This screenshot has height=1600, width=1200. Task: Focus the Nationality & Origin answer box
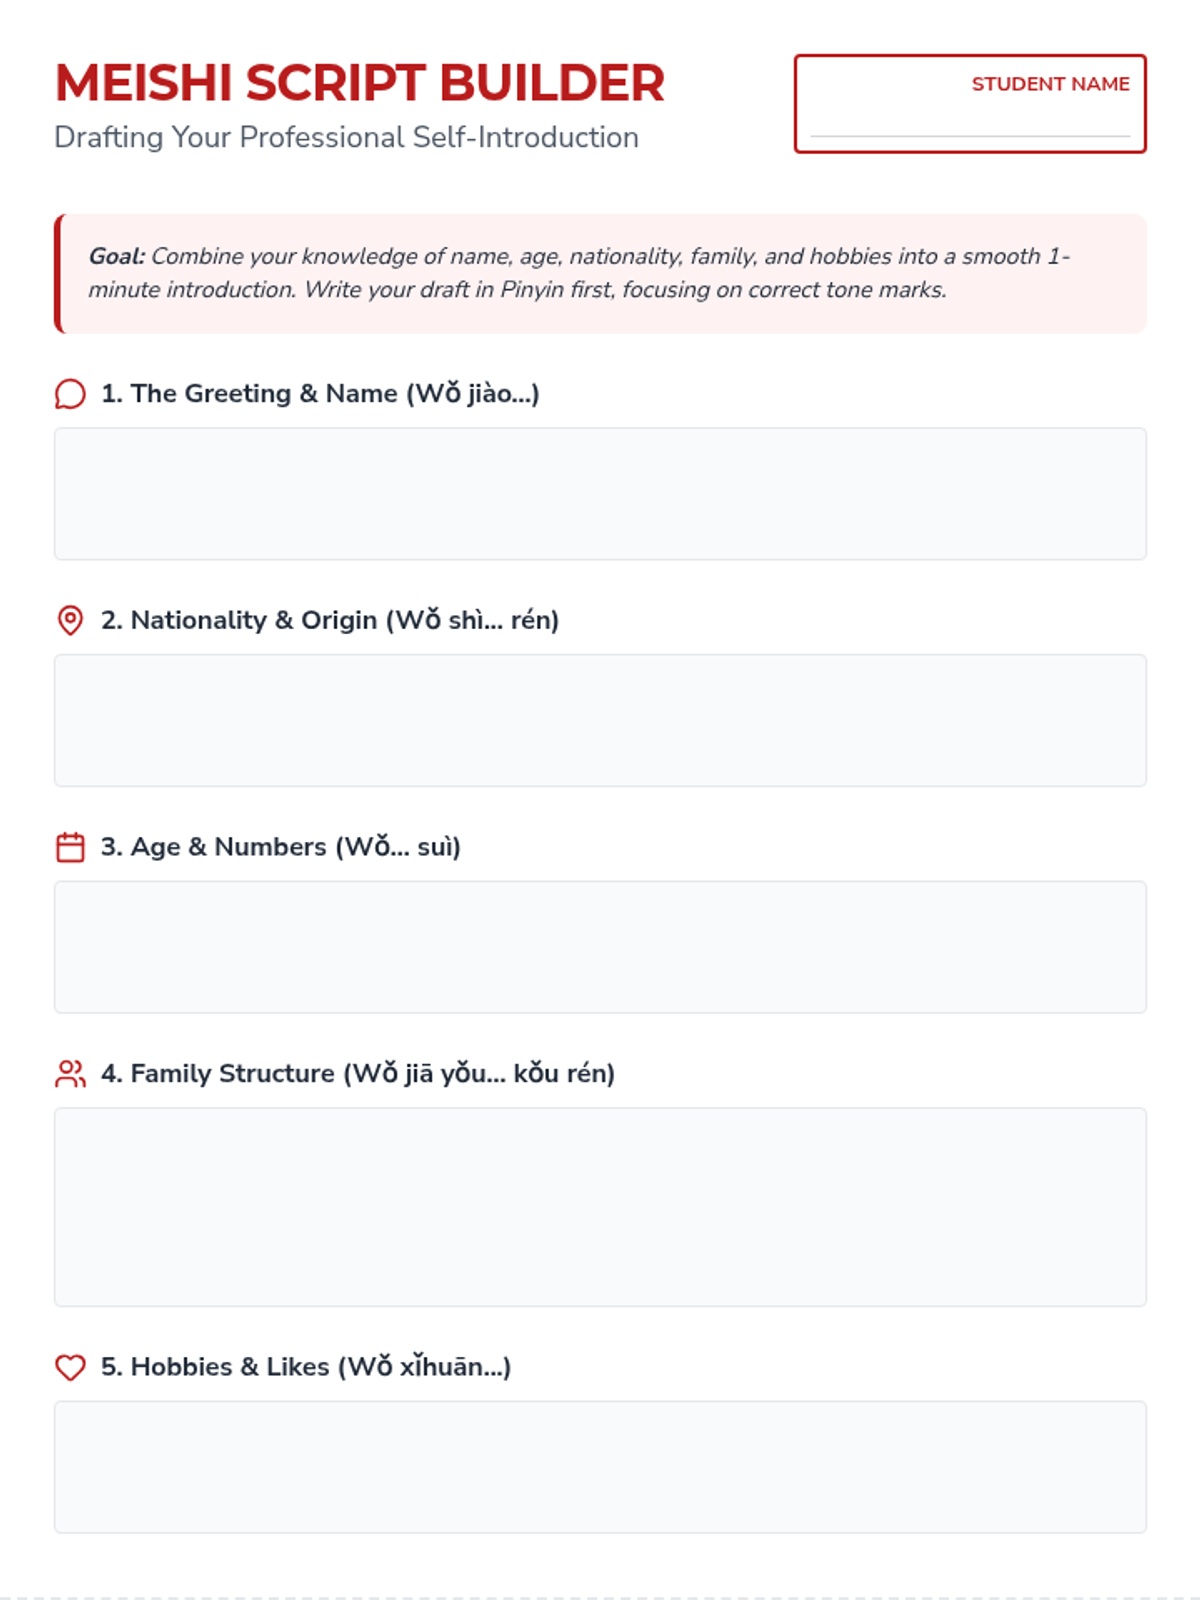[600, 720]
